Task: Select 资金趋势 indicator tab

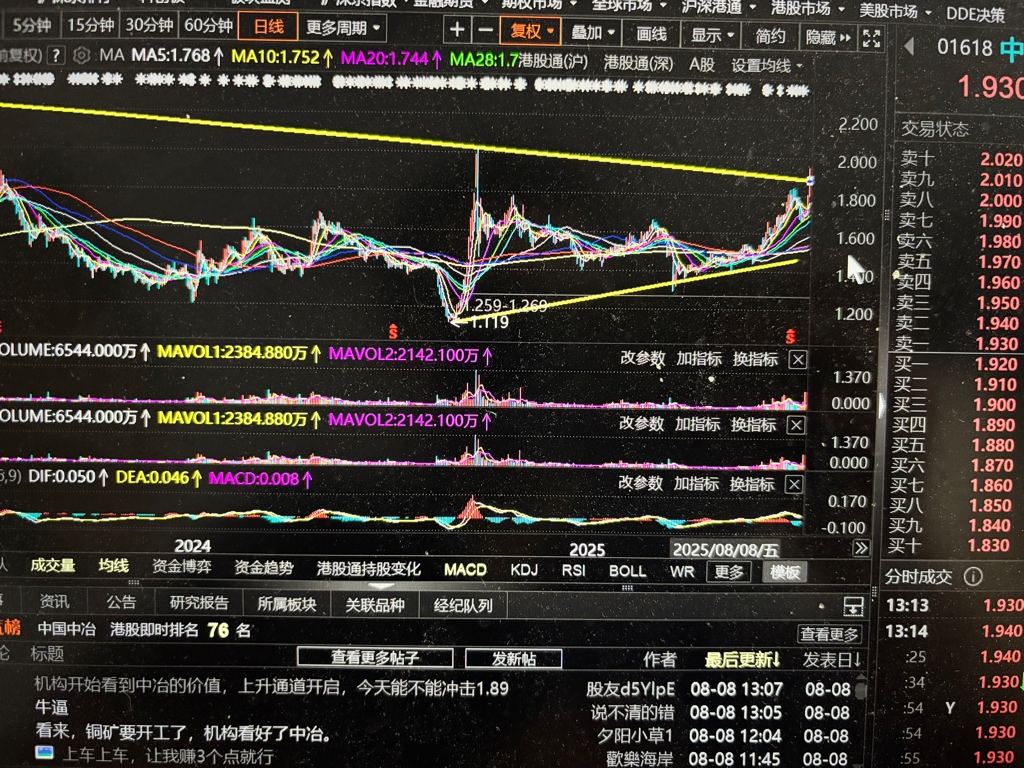Action: pyautogui.click(x=264, y=568)
